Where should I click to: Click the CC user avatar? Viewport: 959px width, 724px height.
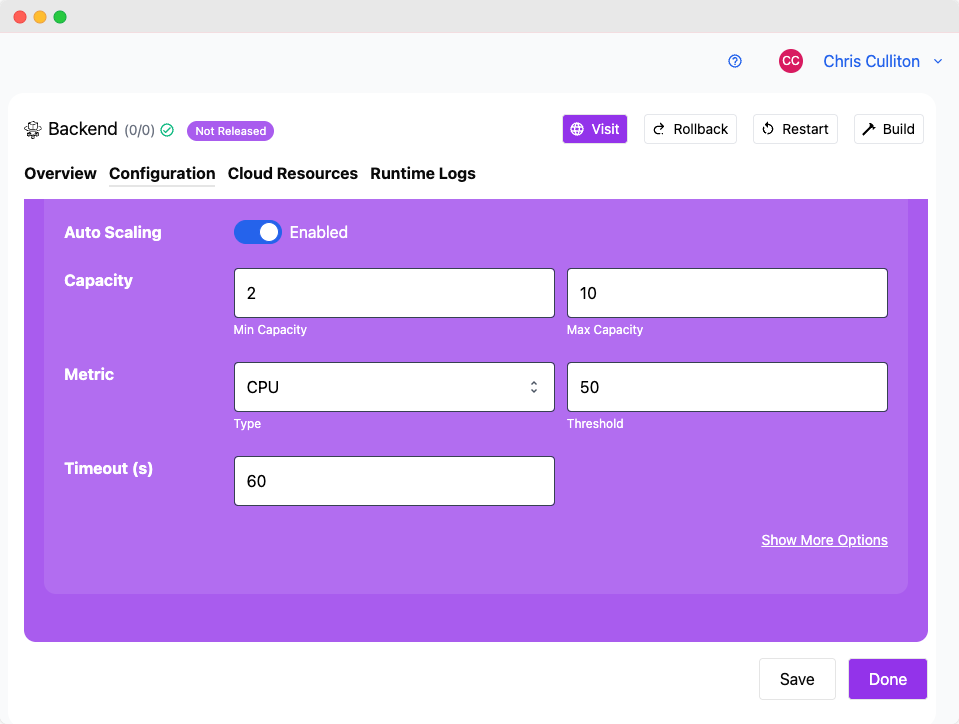(x=790, y=61)
